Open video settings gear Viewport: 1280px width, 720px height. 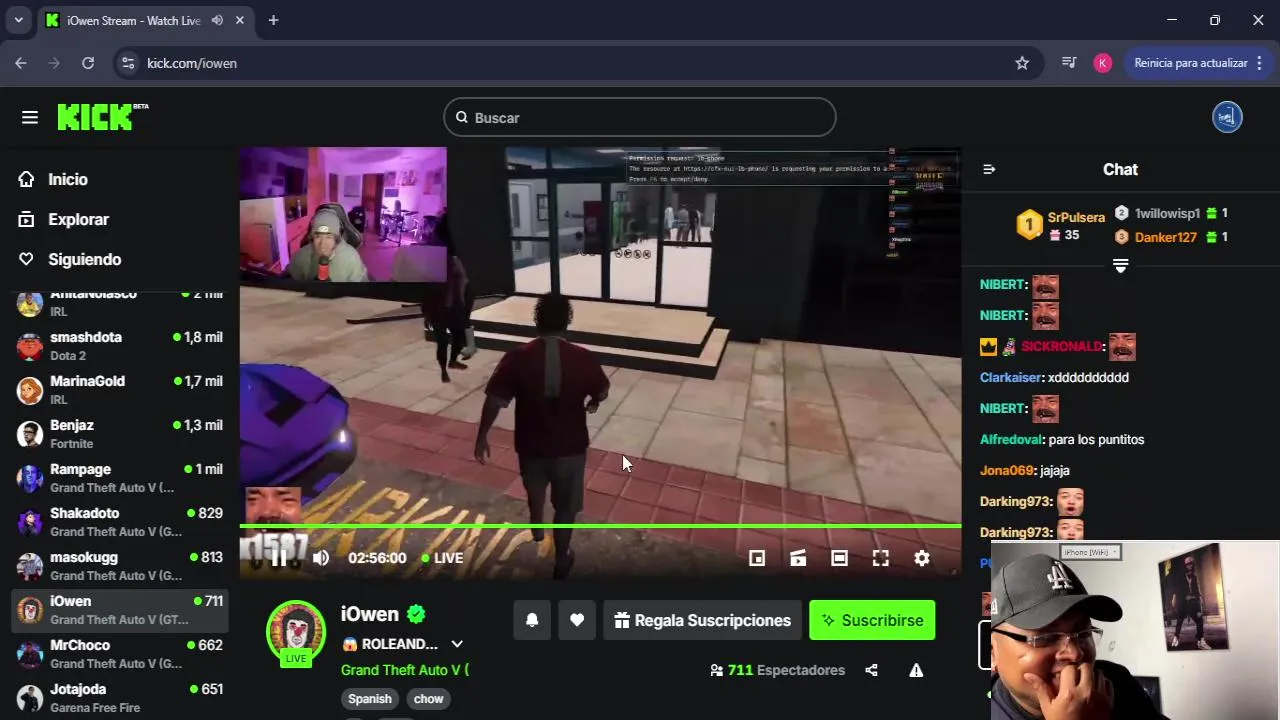tap(922, 558)
